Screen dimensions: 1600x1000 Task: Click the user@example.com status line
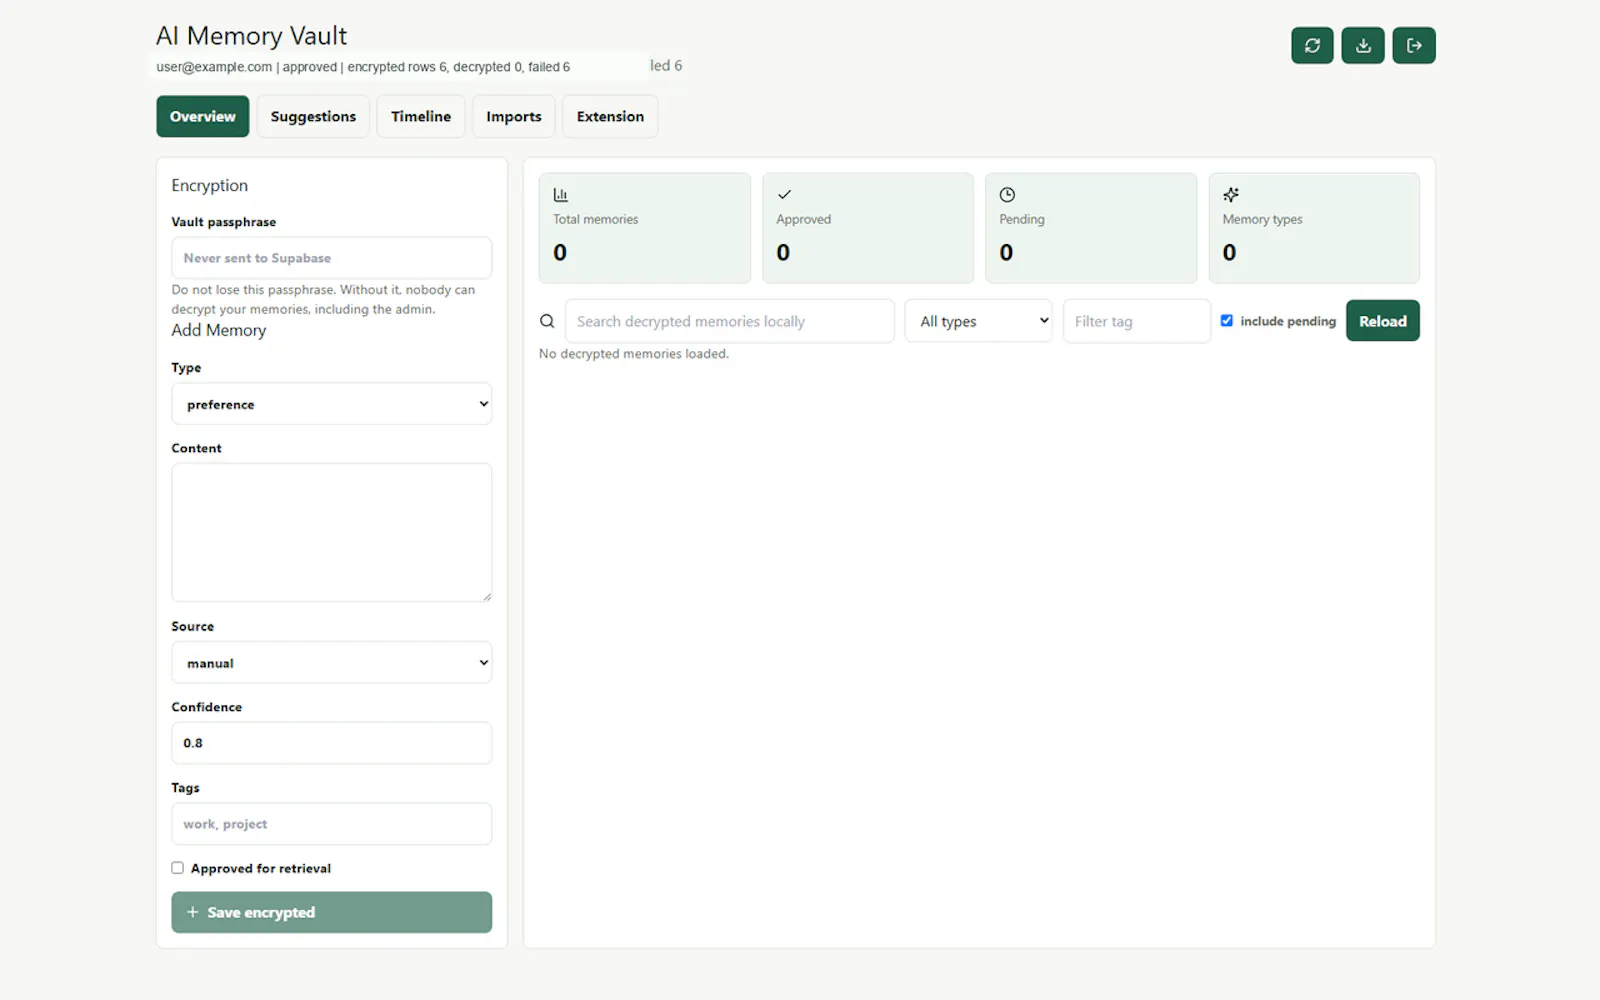pos(363,67)
